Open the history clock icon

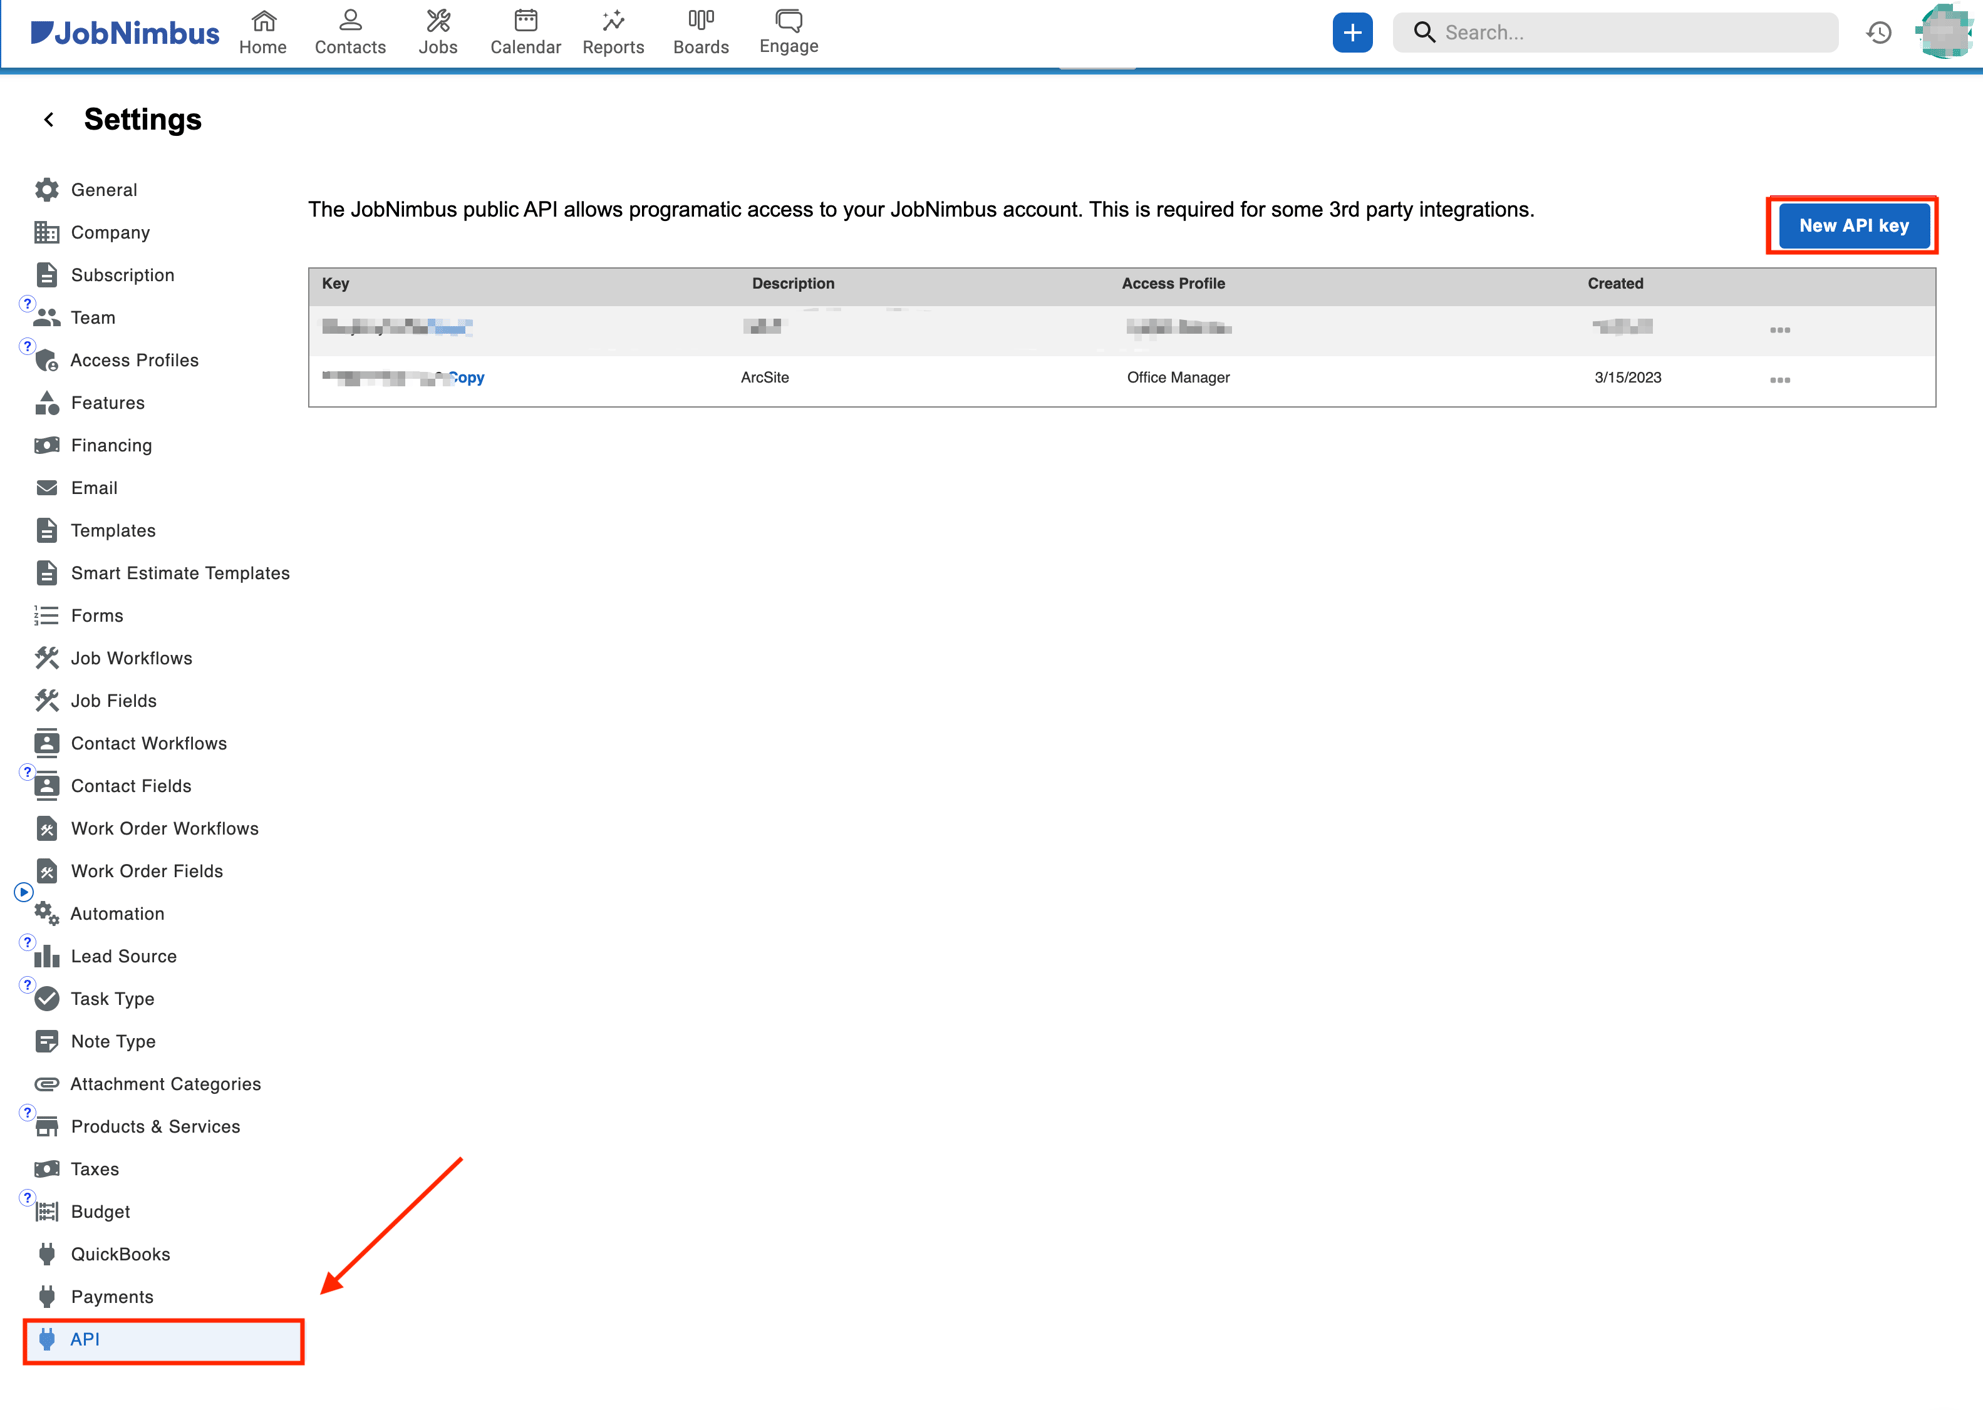(1880, 32)
